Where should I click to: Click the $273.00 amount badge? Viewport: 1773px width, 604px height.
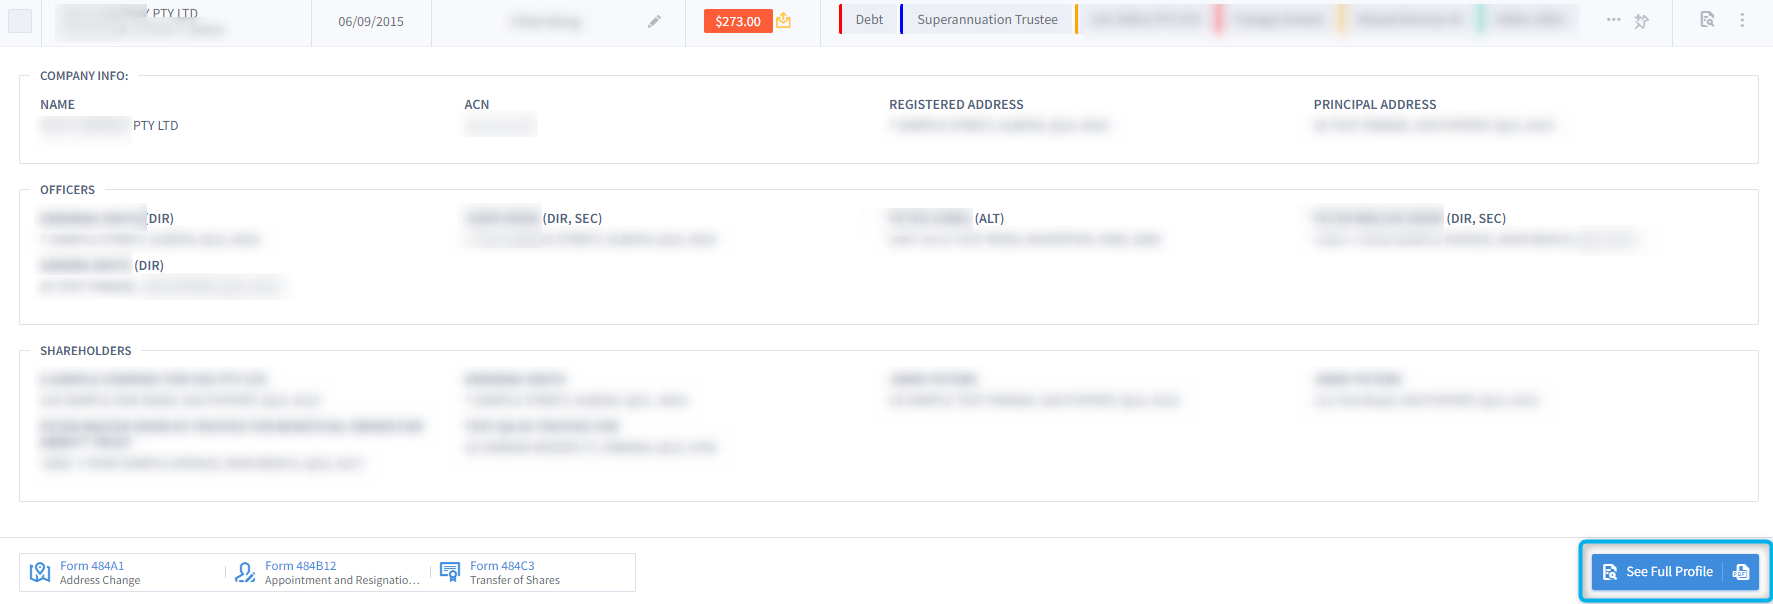click(x=738, y=21)
